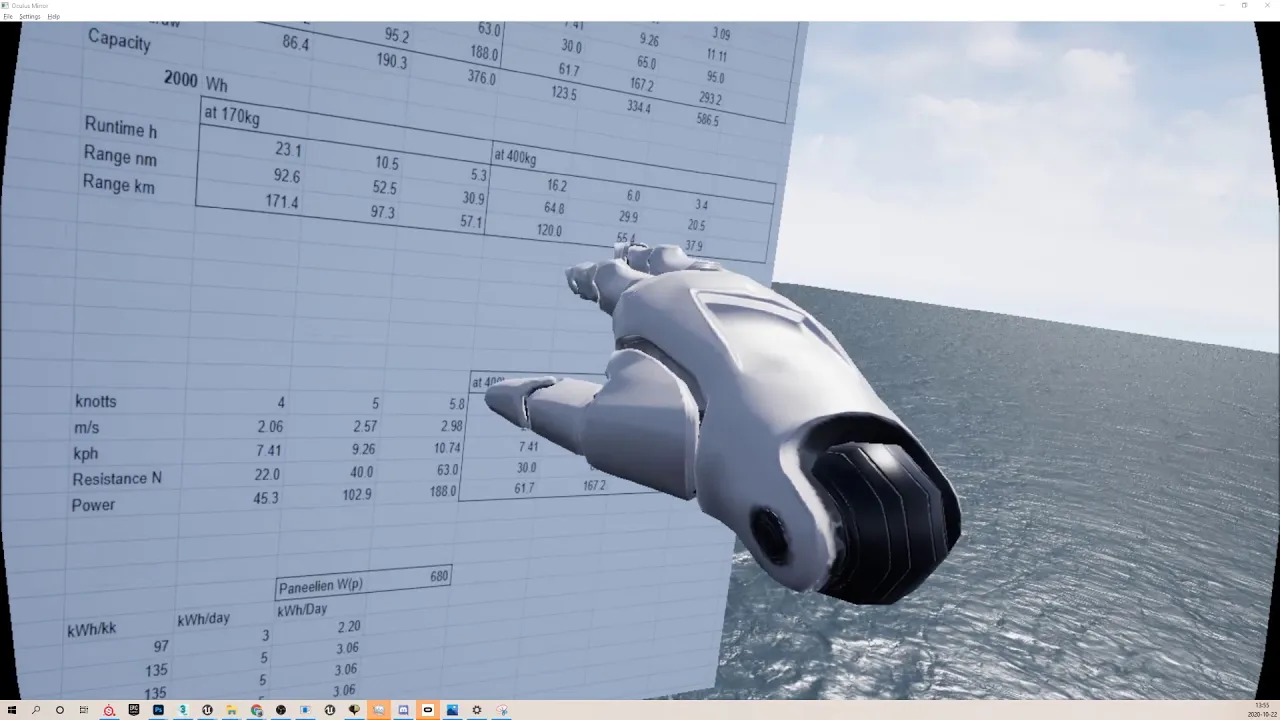Select the 'Resistance N' row label

(x=117, y=479)
